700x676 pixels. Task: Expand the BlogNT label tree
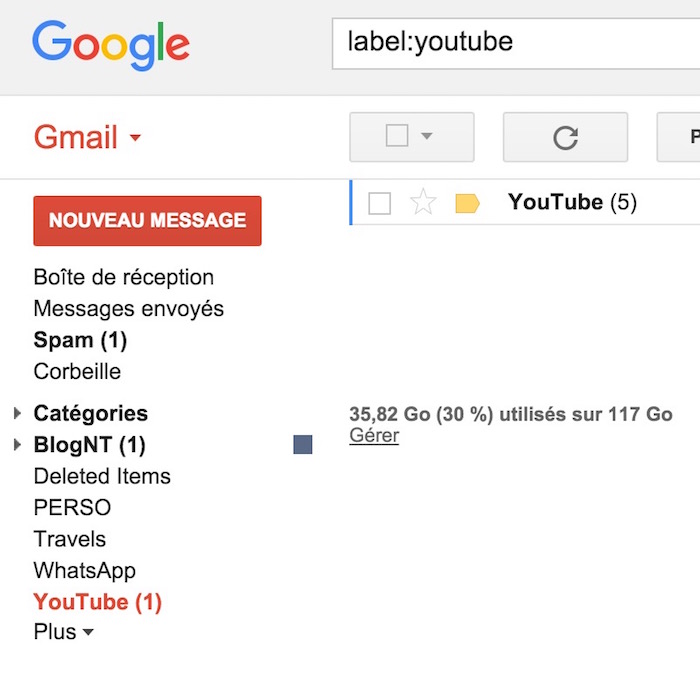pos(18,445)
